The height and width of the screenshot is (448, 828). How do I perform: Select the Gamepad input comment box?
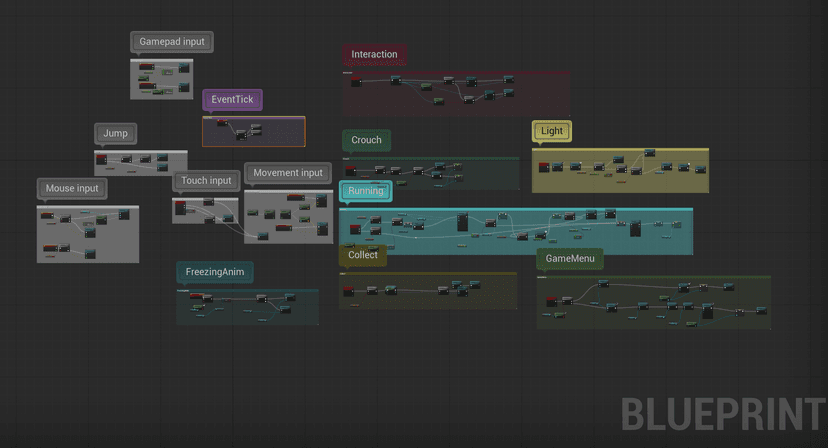[171, 42]
